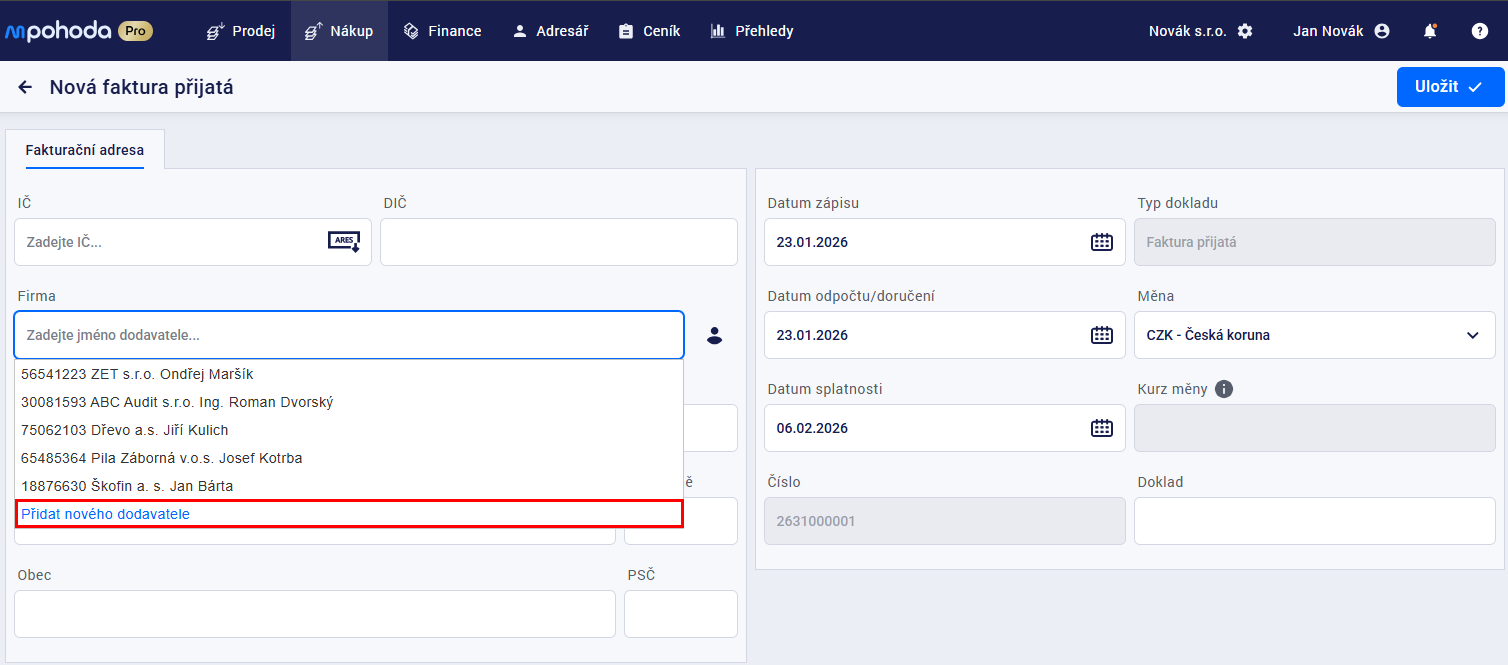Open Jan Novák user account menu

[x=1340, y=31]
